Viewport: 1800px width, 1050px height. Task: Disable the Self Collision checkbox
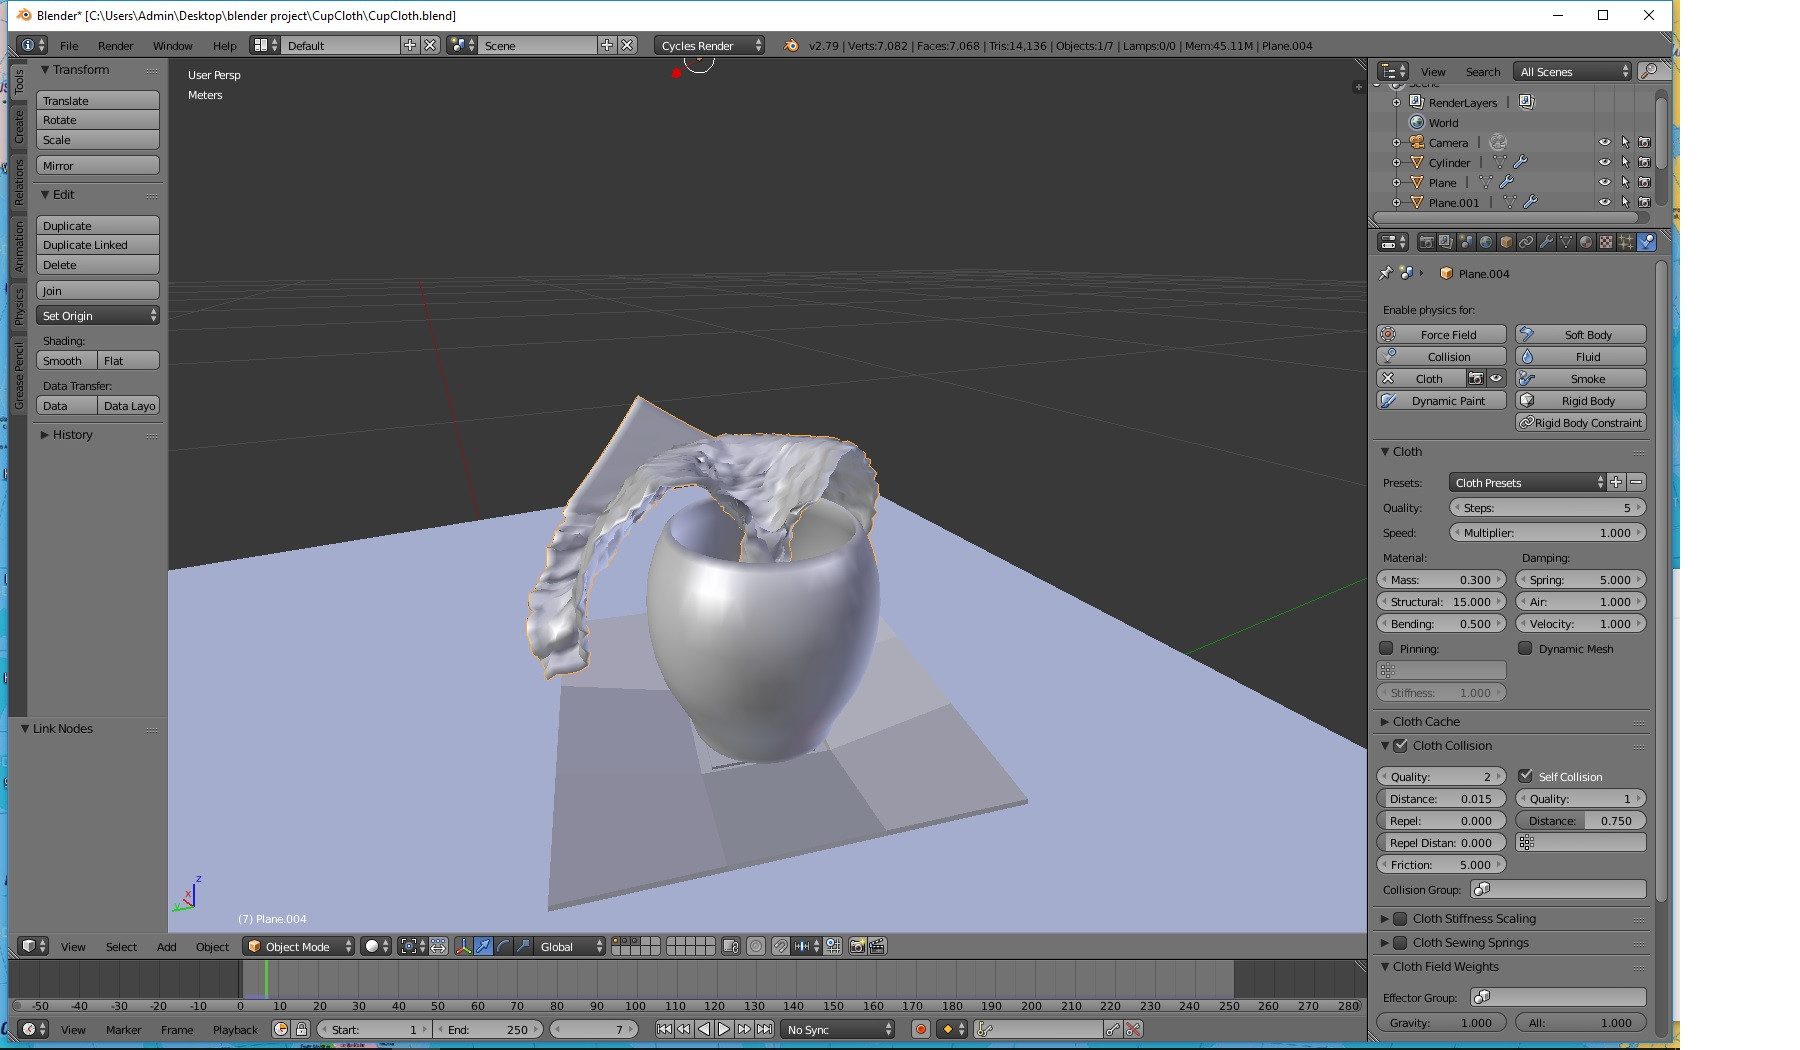pyautogui.click(x=1525, y=775)
